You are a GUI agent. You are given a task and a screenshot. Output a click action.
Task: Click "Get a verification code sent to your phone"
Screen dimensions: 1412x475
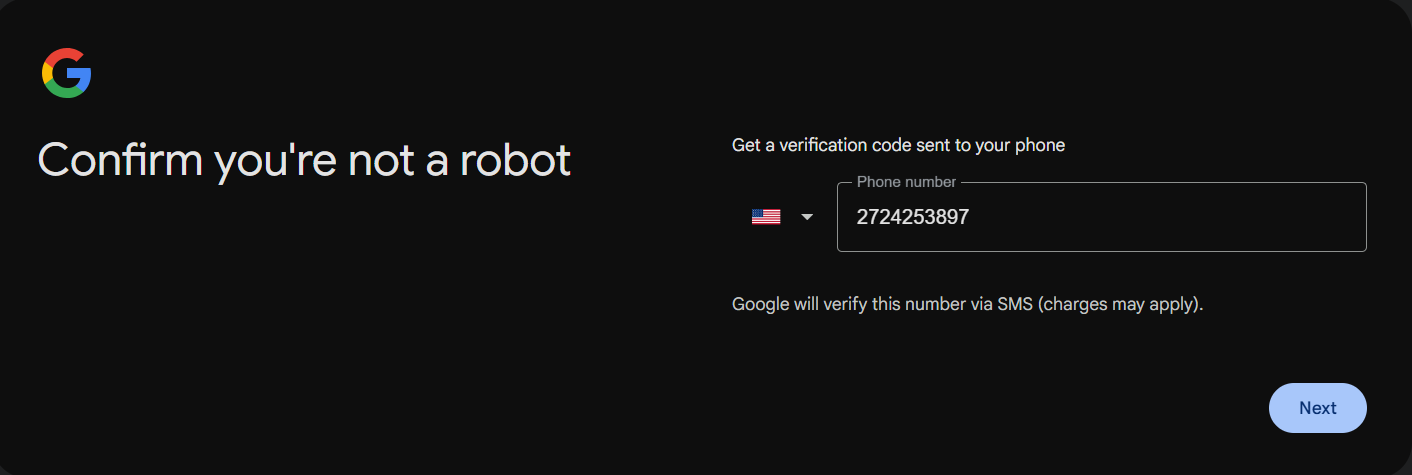coord(898,145)
